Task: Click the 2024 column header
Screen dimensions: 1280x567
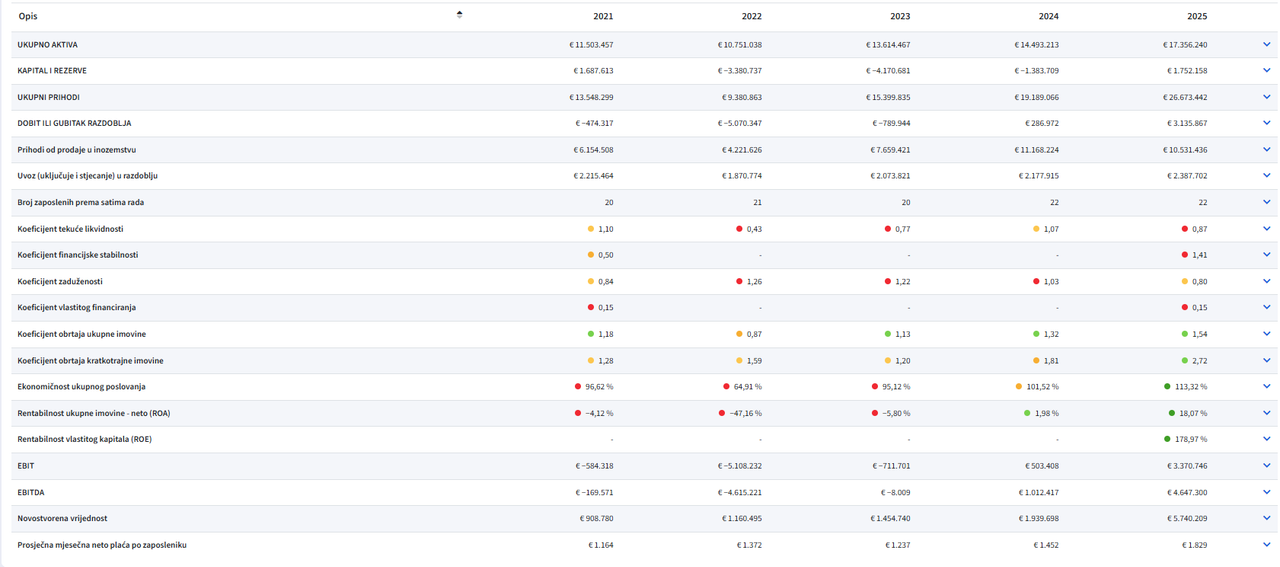Action: [x=1048, y=16]
